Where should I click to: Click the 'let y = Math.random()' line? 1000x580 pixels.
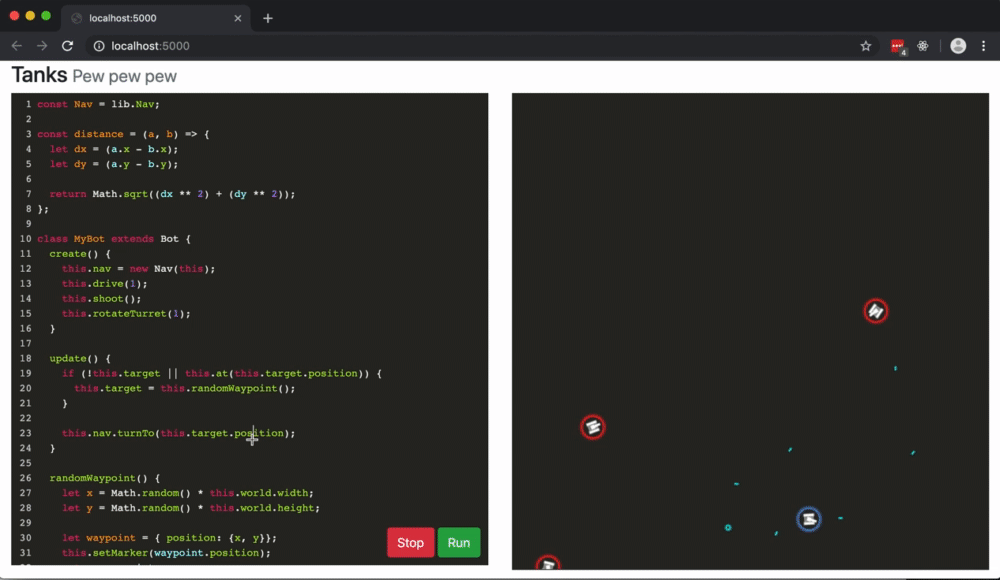(191, 508)
